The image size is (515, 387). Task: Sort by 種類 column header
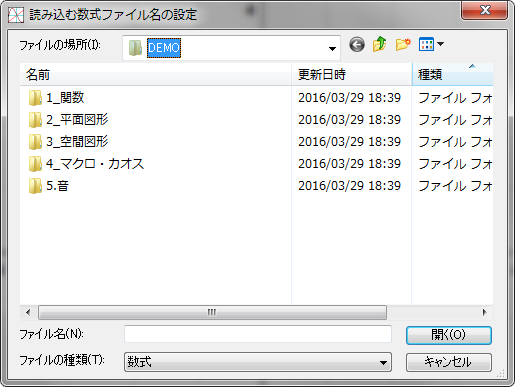click(453, 74)
